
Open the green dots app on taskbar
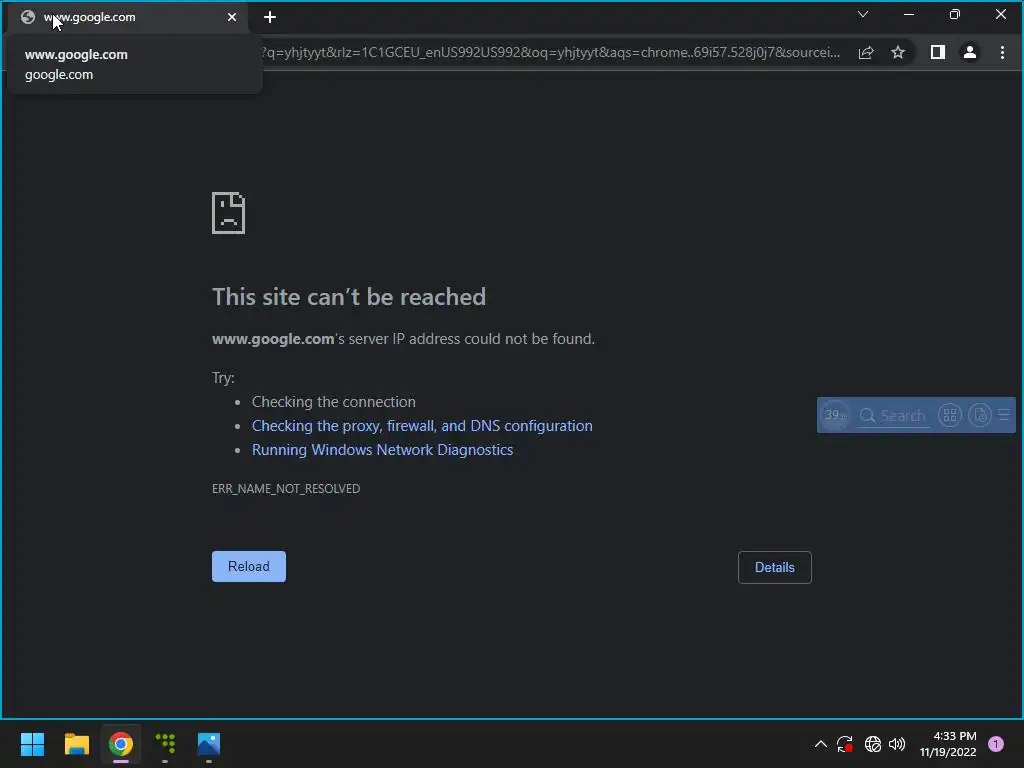[165, 744]
